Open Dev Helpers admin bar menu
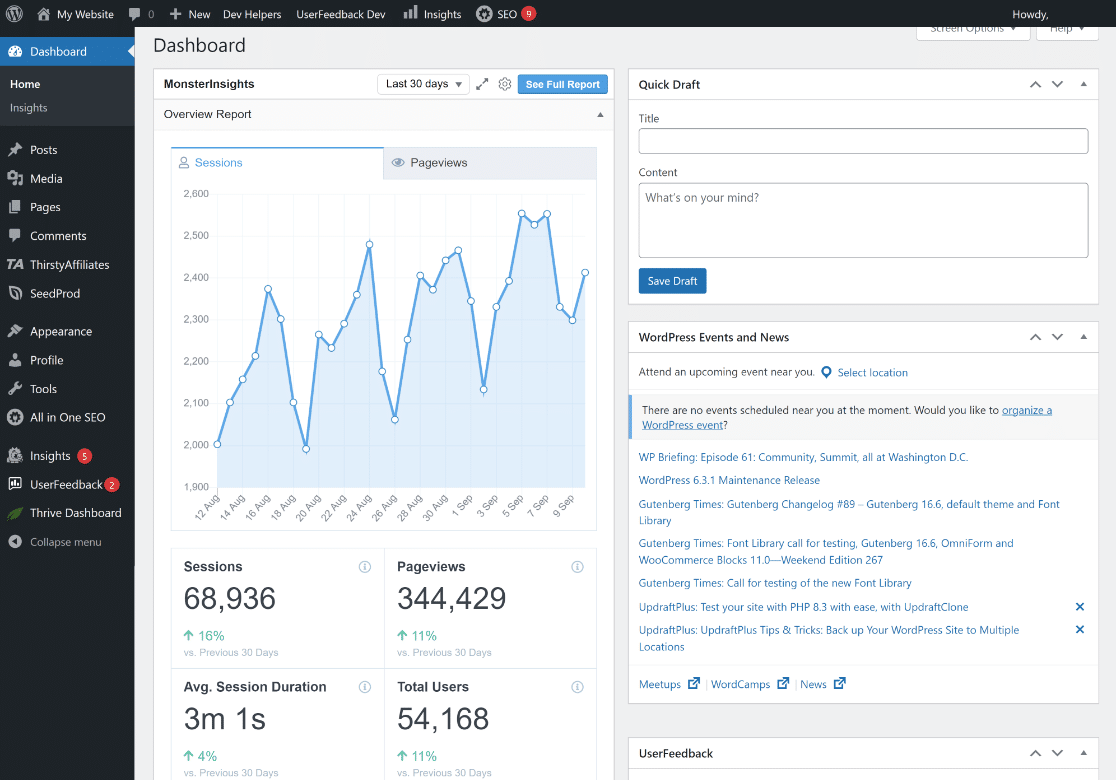 coord(252,14)
